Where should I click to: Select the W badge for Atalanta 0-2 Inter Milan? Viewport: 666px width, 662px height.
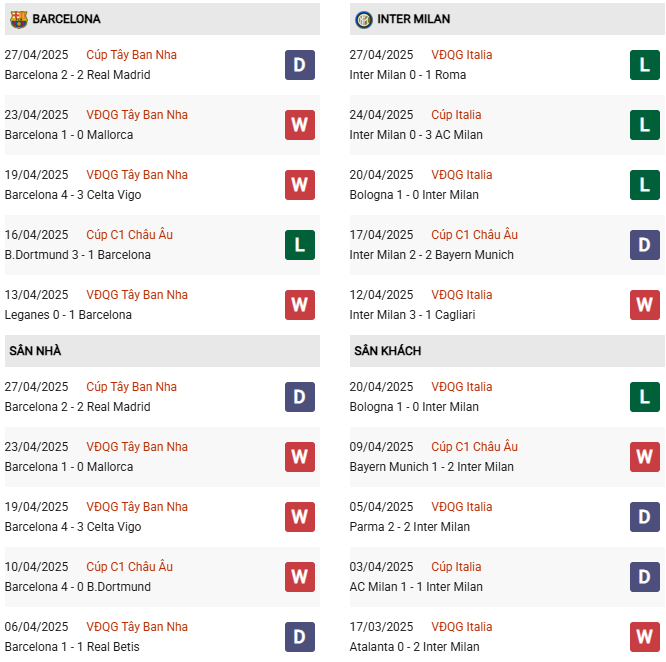click(644, 637)
